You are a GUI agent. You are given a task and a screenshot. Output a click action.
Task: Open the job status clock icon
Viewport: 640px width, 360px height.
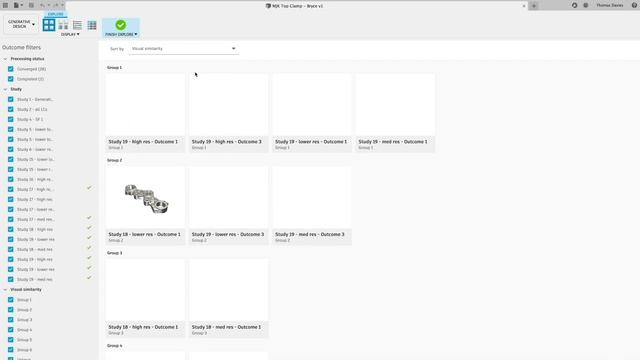point(574,5)
